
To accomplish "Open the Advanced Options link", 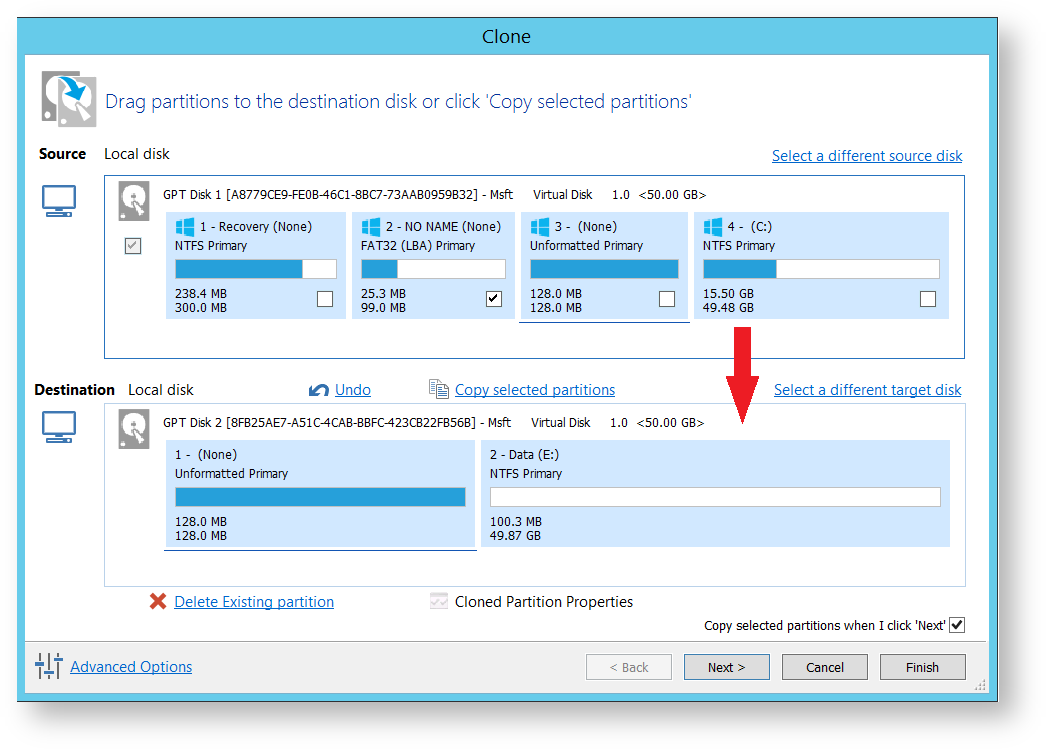I will coord(131,667).
